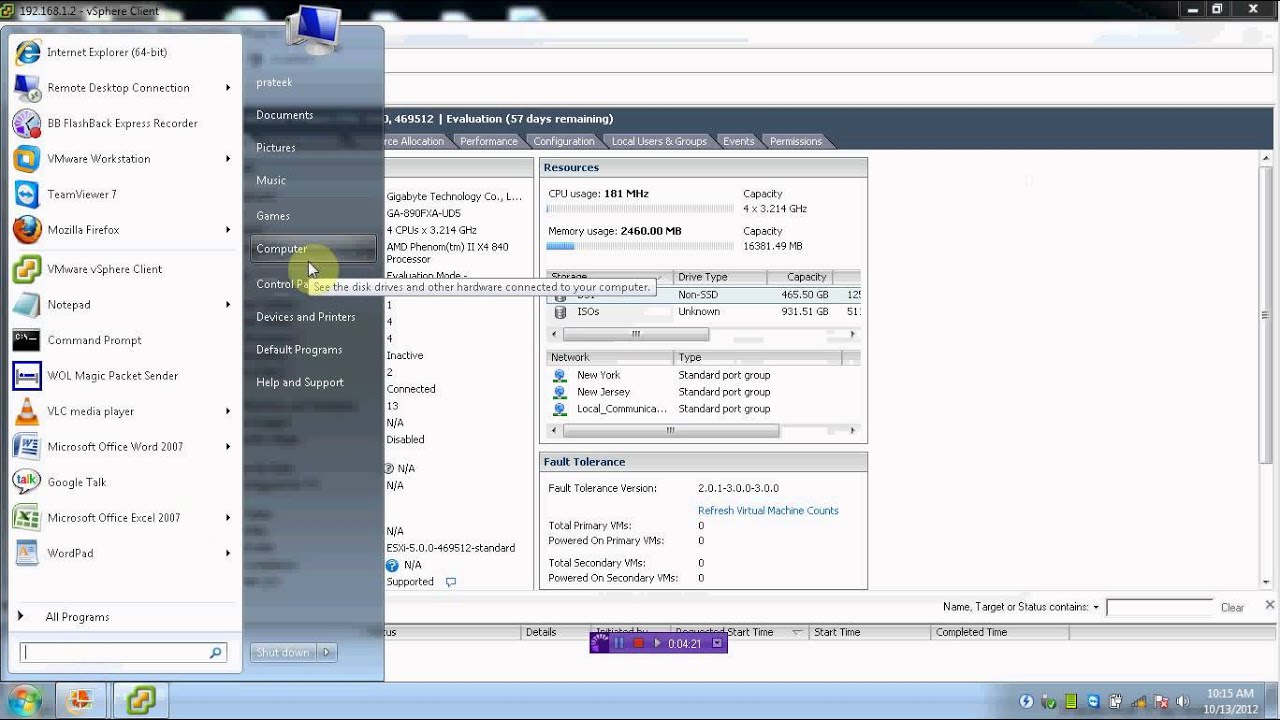1280x720 pixels.
Task: Click the vSphere Client taskbar button
Action: 140,701
